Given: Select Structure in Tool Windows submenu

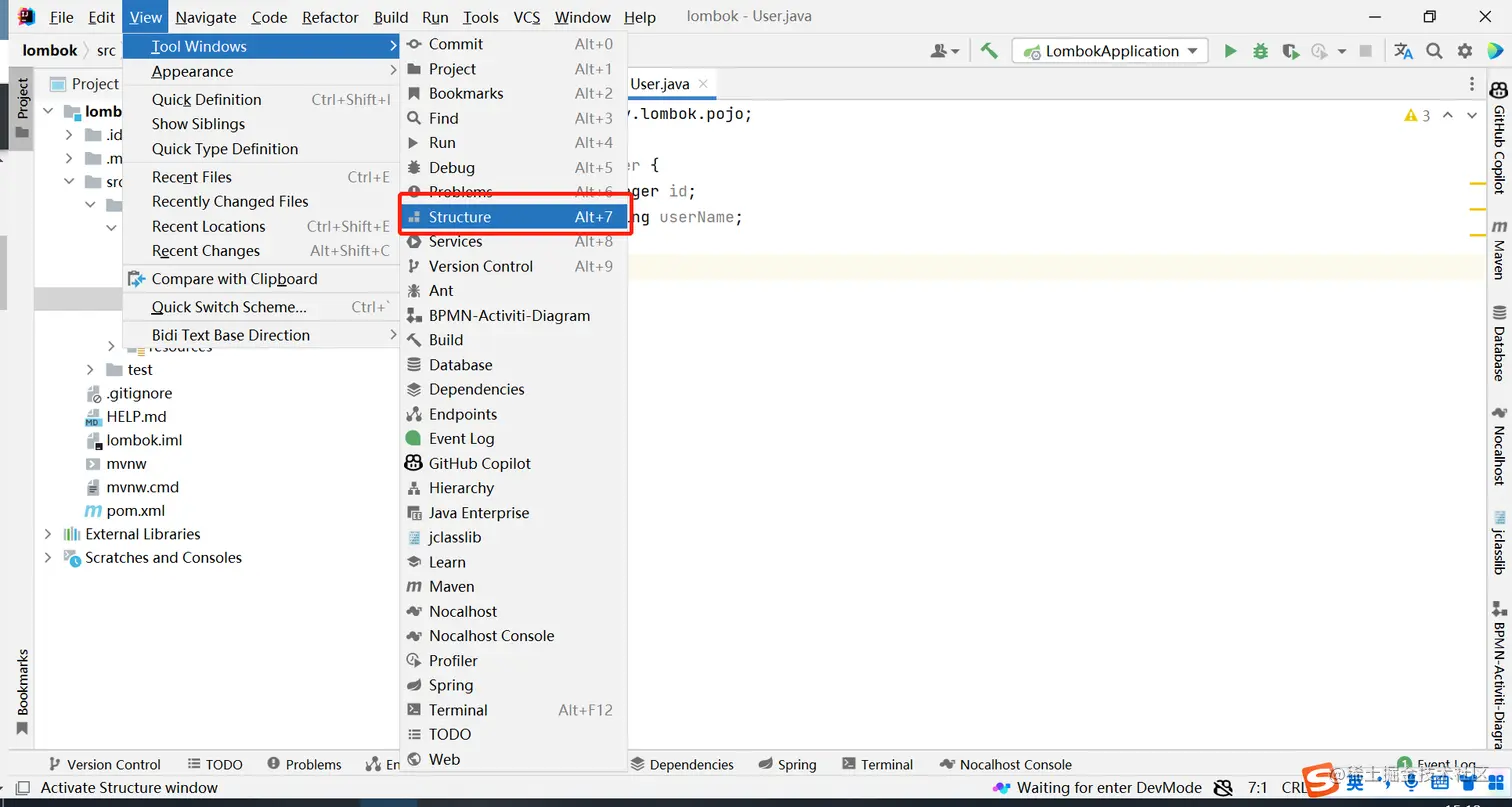Looking at the screenshot, I should coord(514,217).
